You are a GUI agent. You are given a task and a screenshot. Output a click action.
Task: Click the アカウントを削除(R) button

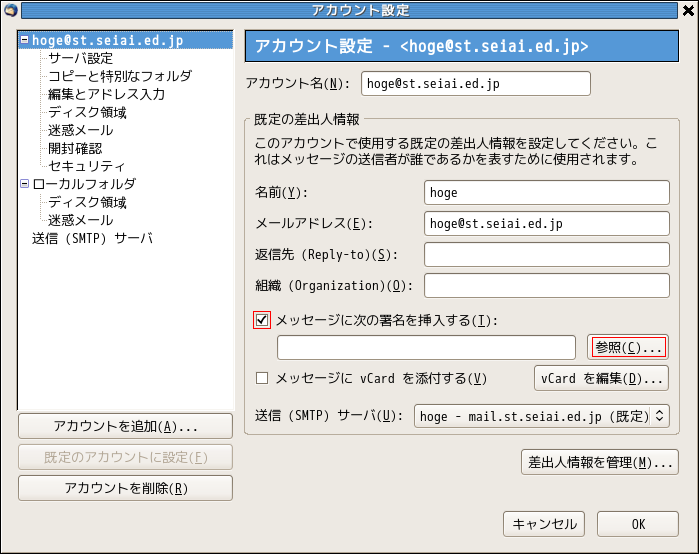click(x=125, y=488)
